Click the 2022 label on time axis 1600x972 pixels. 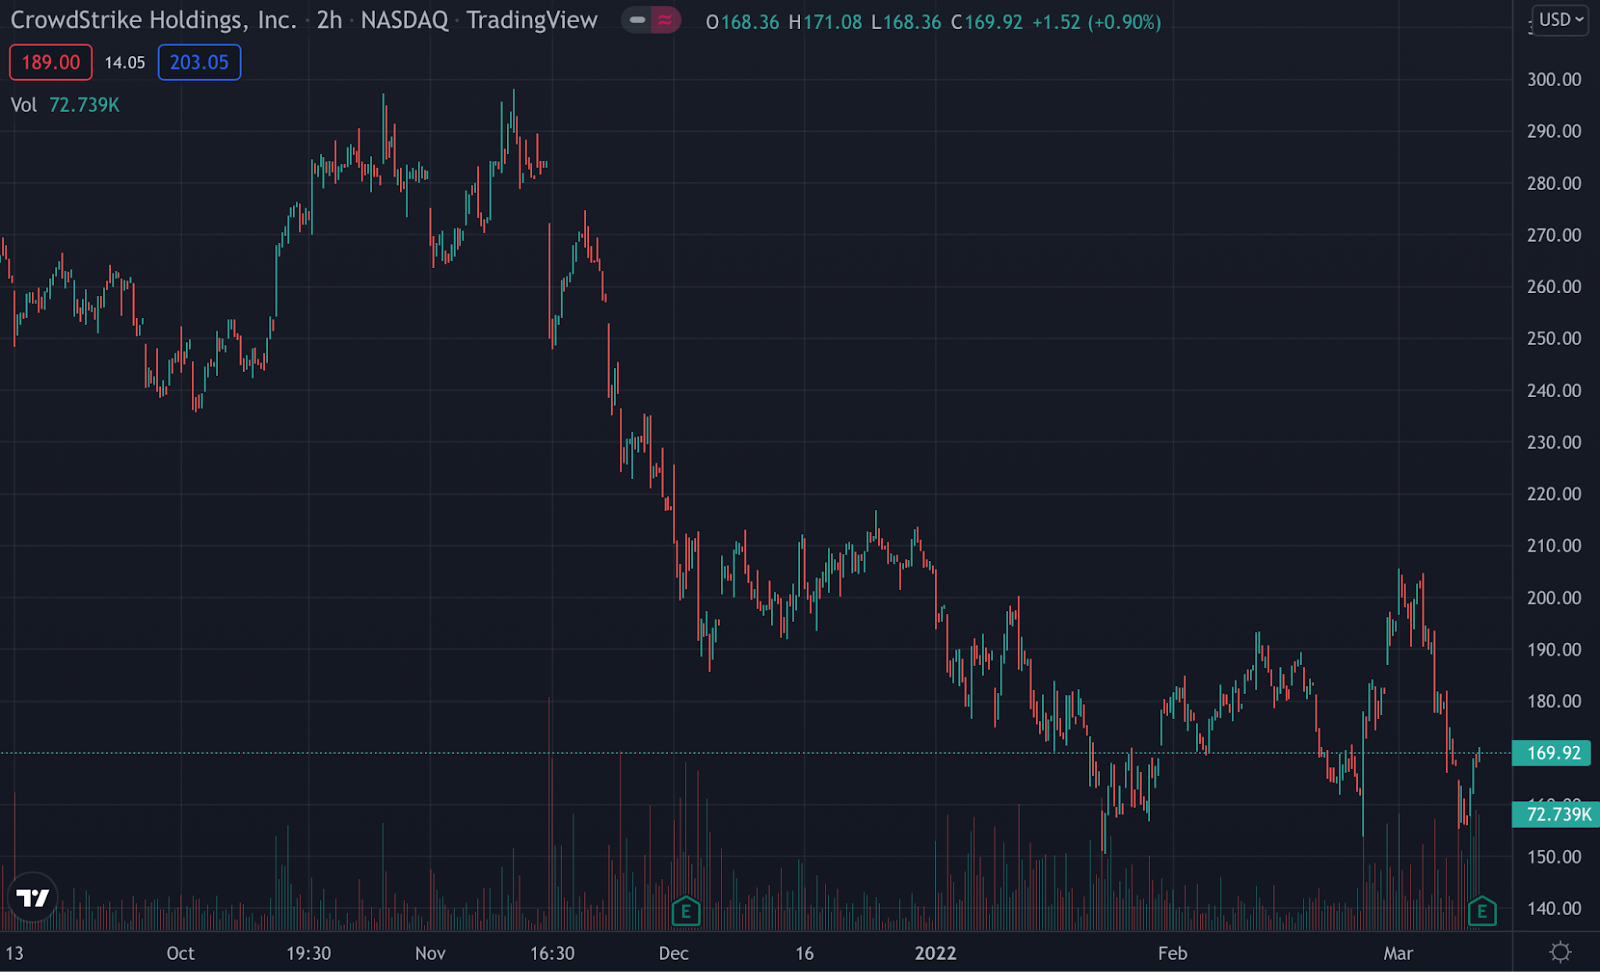(936, 953)
